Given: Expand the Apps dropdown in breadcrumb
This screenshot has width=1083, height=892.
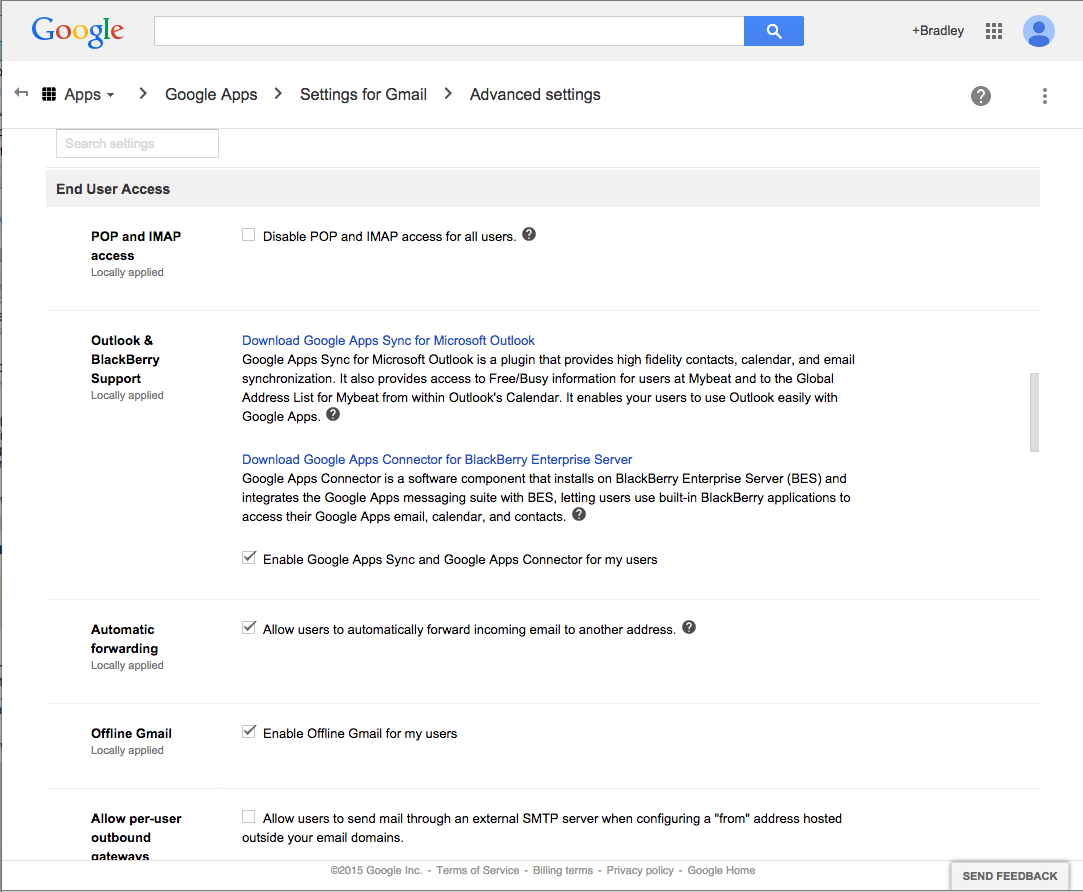Looking at the screenshot, I should 80,95.
